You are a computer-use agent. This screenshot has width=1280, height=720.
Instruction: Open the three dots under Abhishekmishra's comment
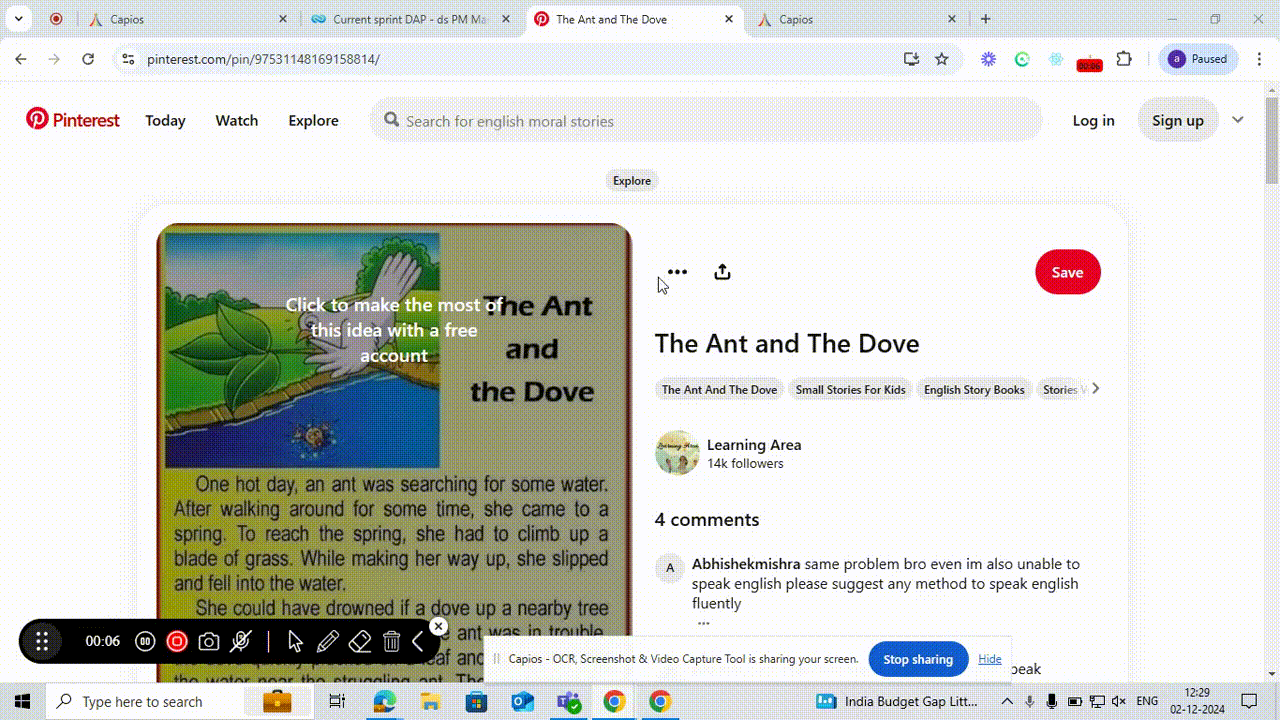(x=703, y=623)
